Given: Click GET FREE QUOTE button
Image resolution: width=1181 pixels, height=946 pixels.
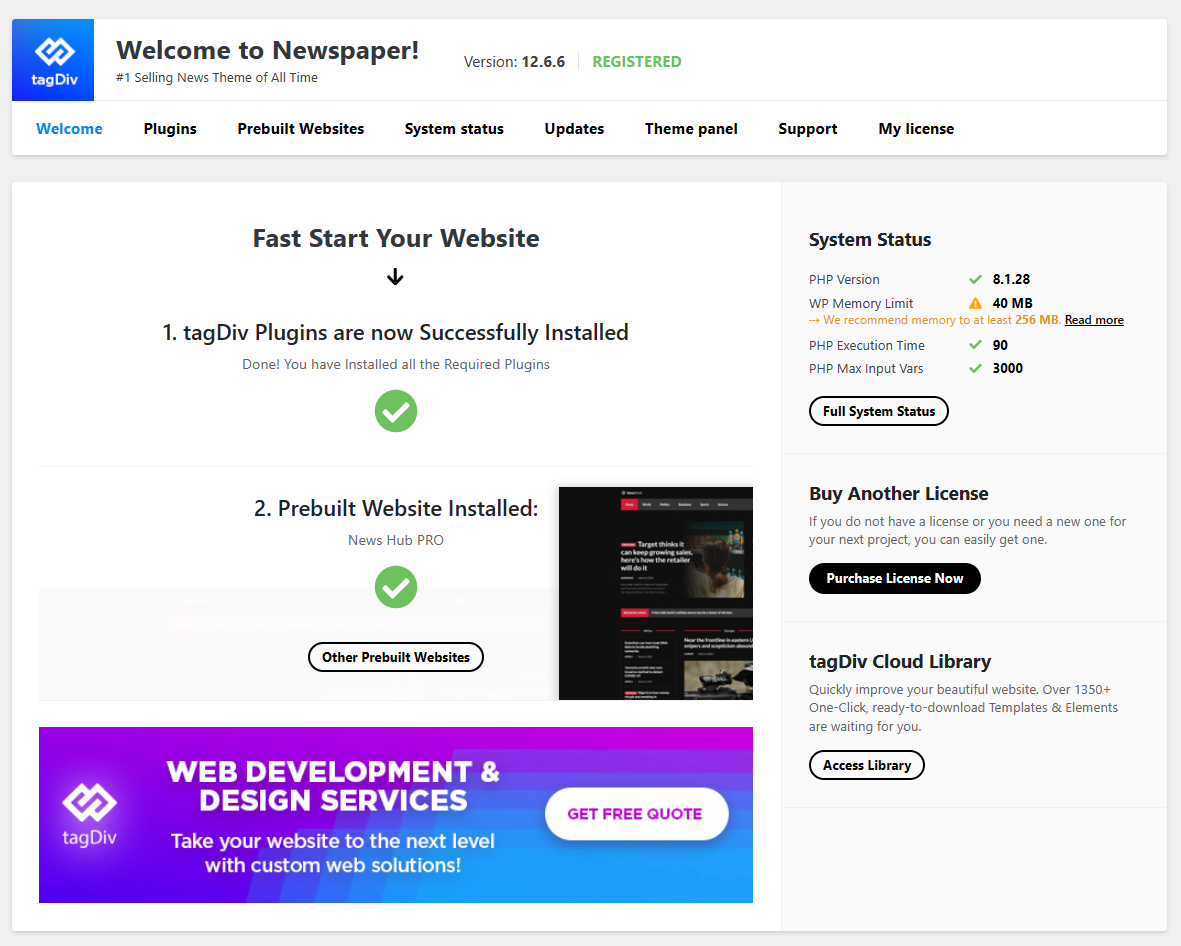Looking at the screenshot, I should (x=636, y=814).
